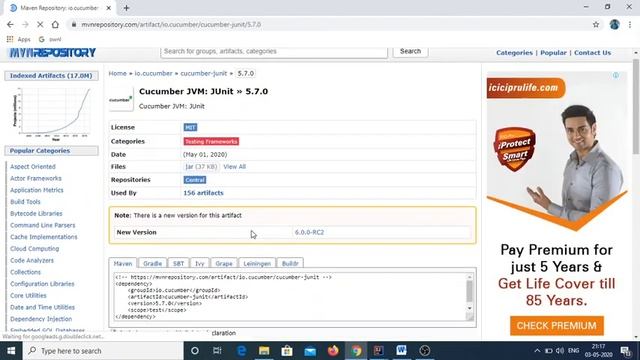Click inside the Maven dependency snippet box
This screenshot has height=360, width=640.
pyautogui.click(x=289, y=297)
